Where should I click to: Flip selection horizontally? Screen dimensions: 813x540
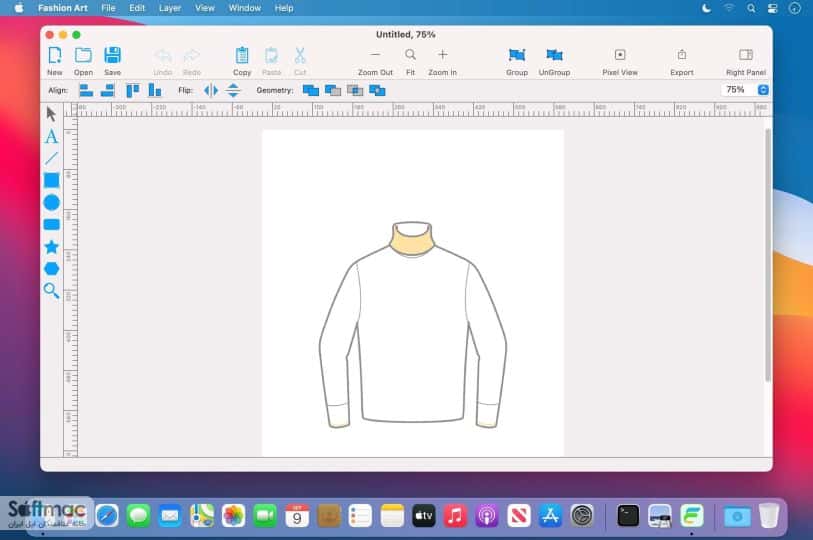211,90
